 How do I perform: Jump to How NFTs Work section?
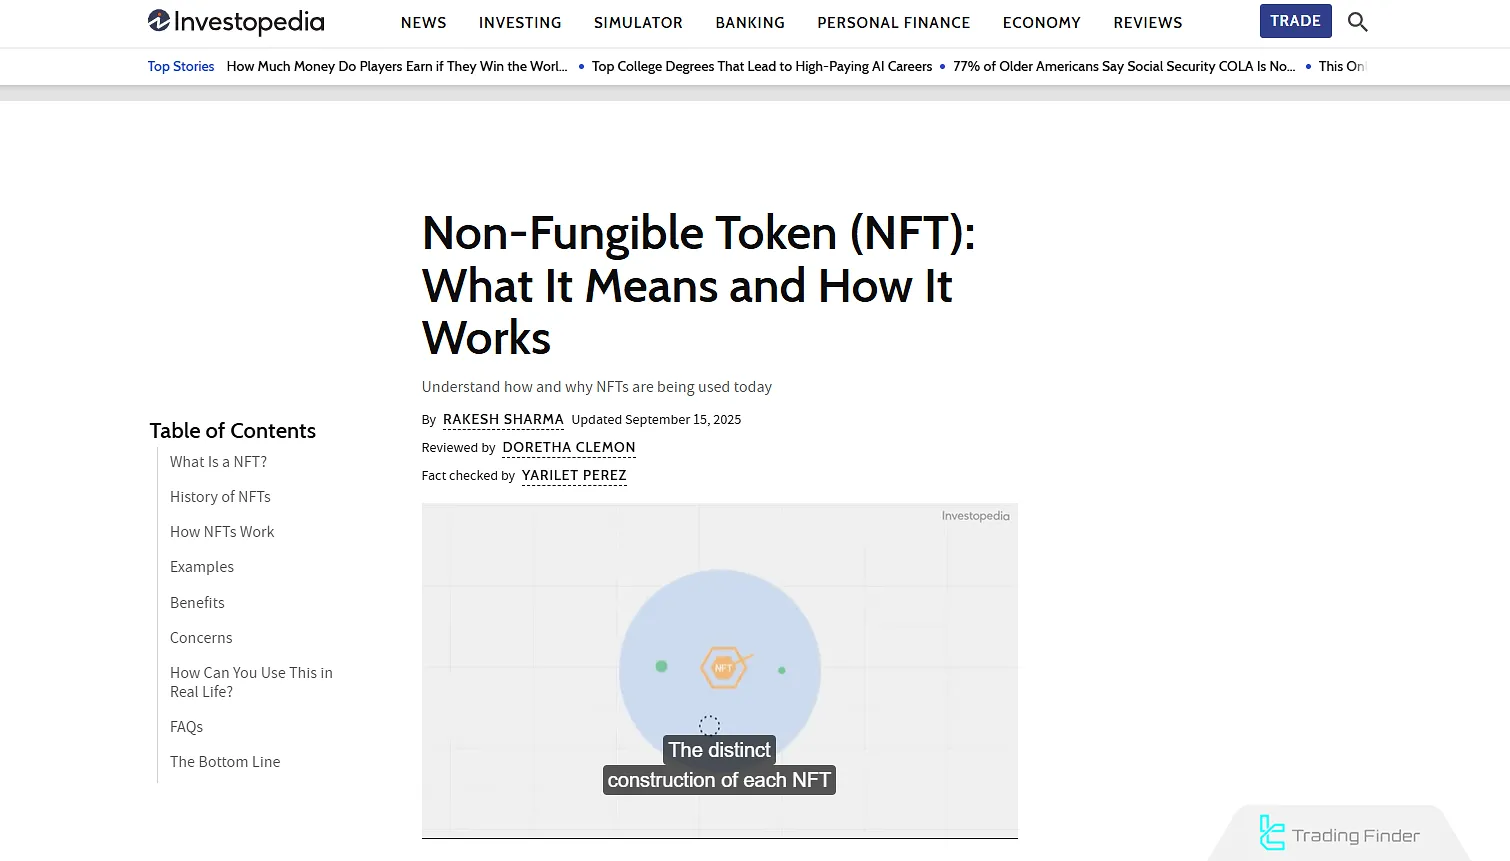pos(222,532)
